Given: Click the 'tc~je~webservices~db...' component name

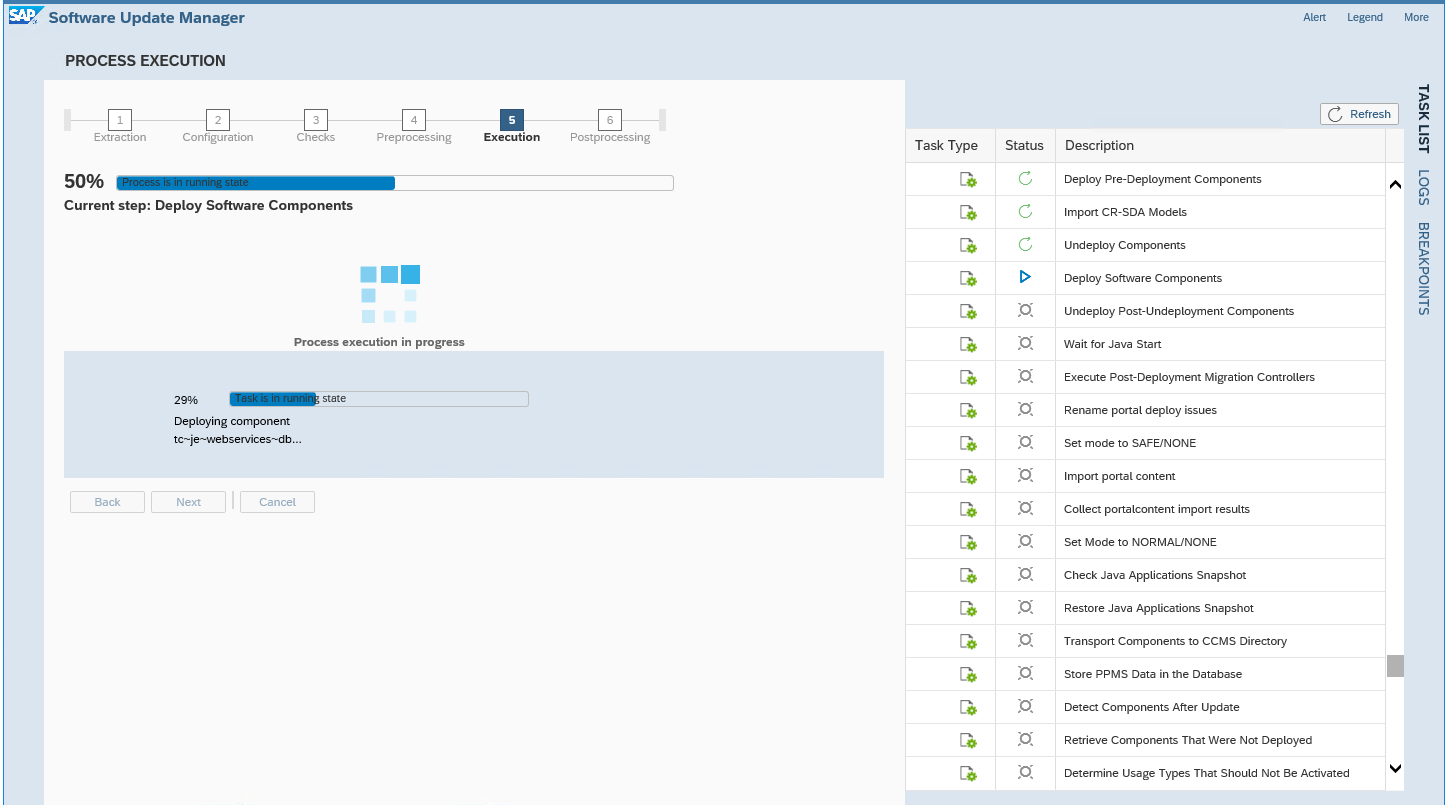Looking at the screenshot, I should point(238,439).
